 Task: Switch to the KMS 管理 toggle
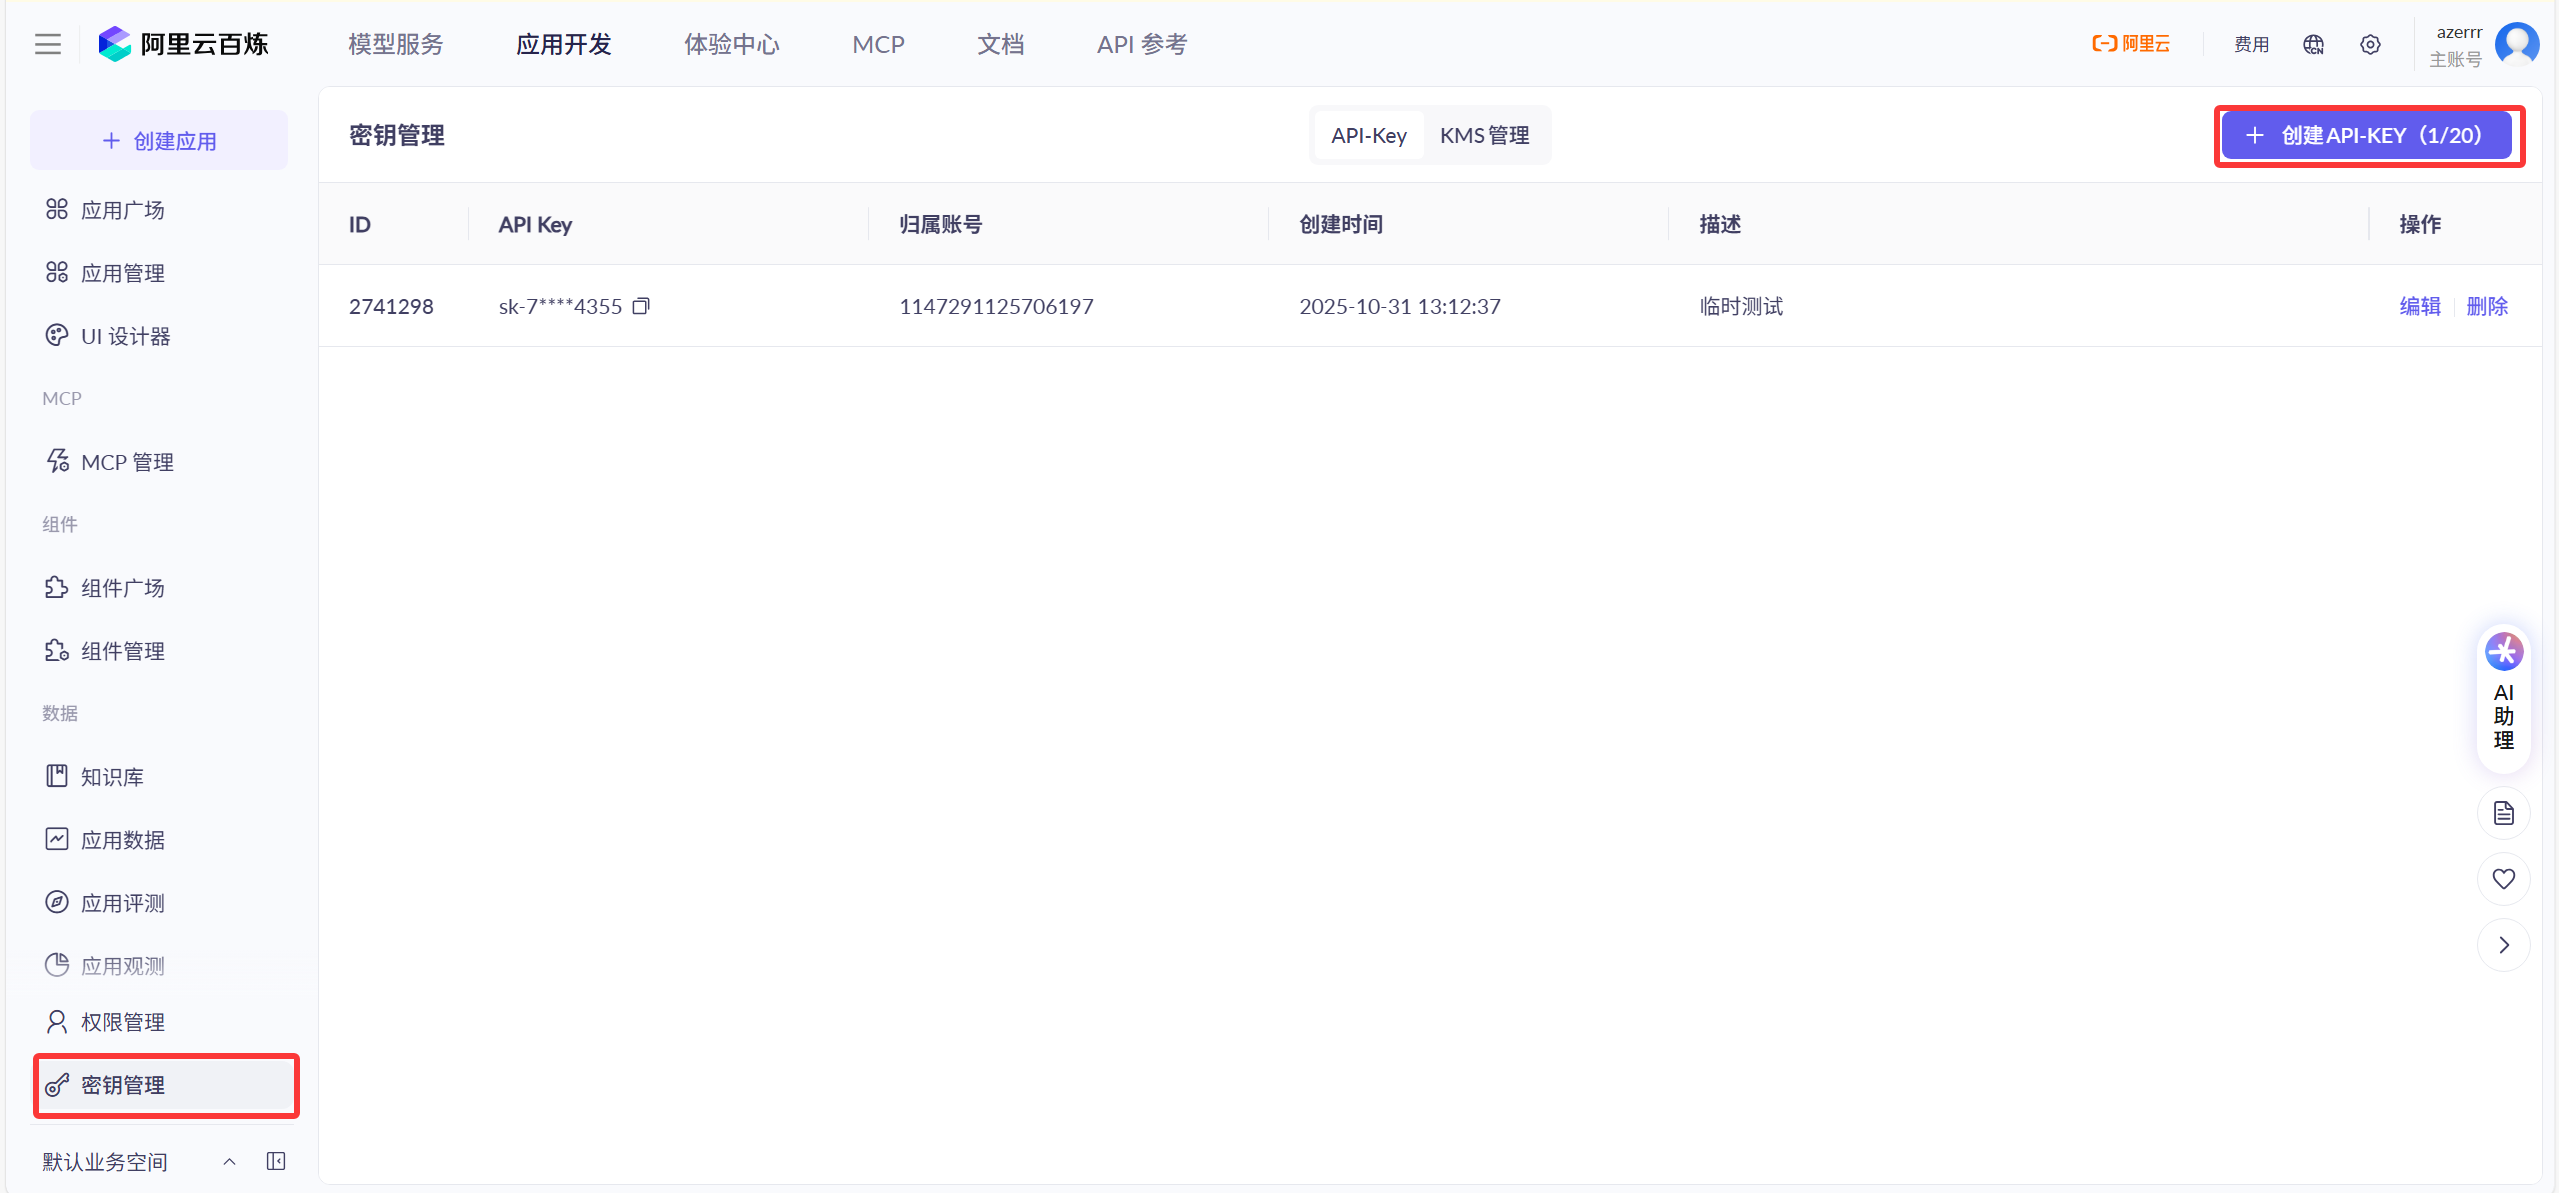tap(1484, 135)
